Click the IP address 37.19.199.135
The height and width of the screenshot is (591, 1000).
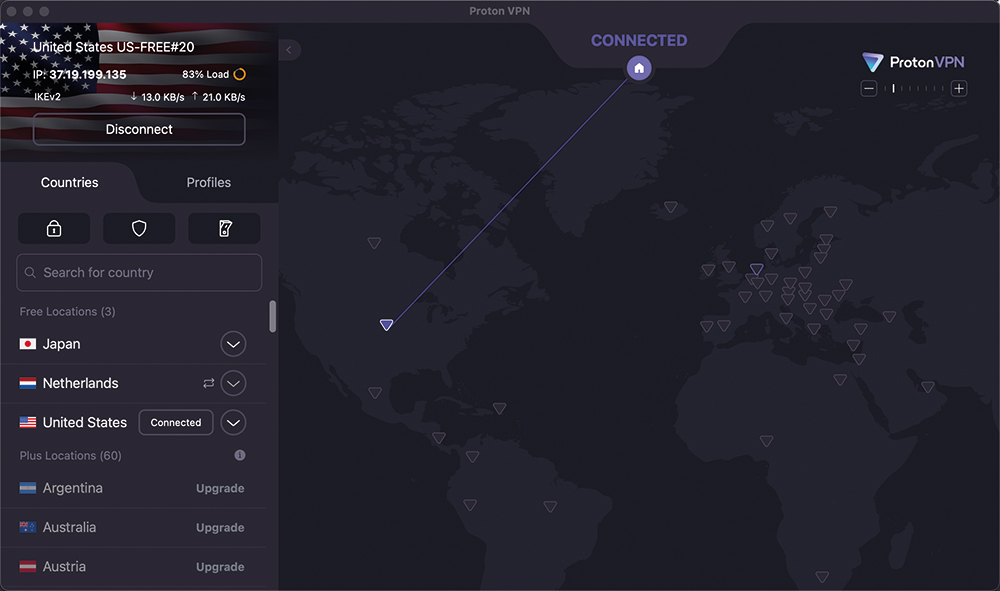click(x=88, y=75)
